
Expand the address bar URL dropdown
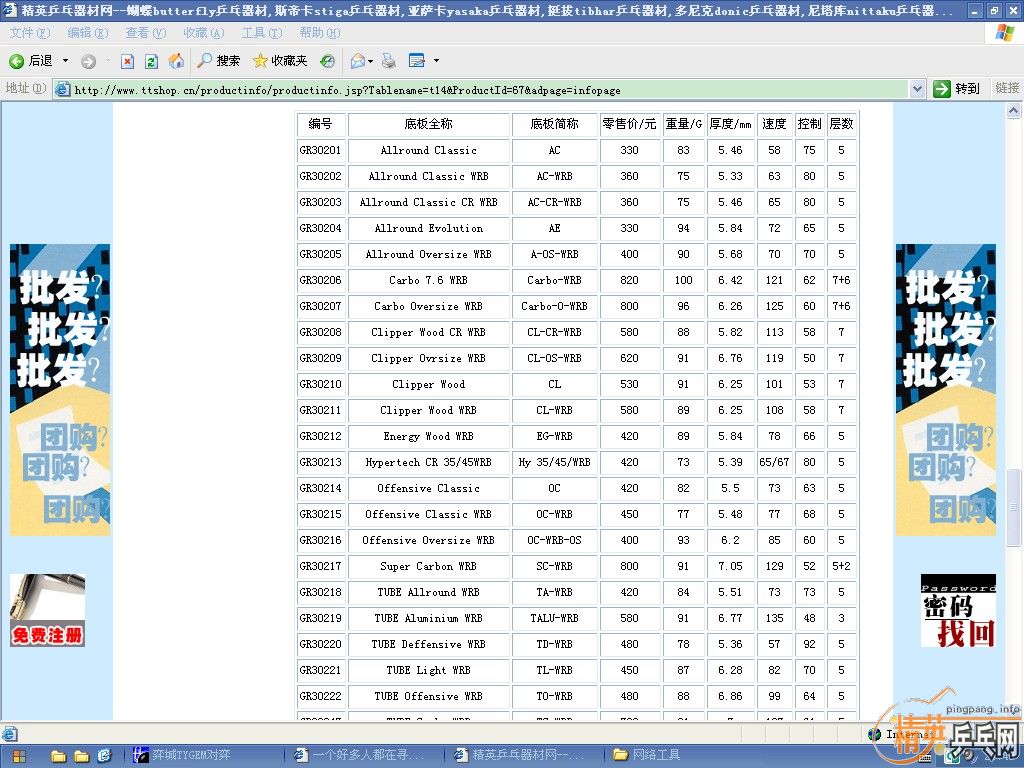click(918, 89)
